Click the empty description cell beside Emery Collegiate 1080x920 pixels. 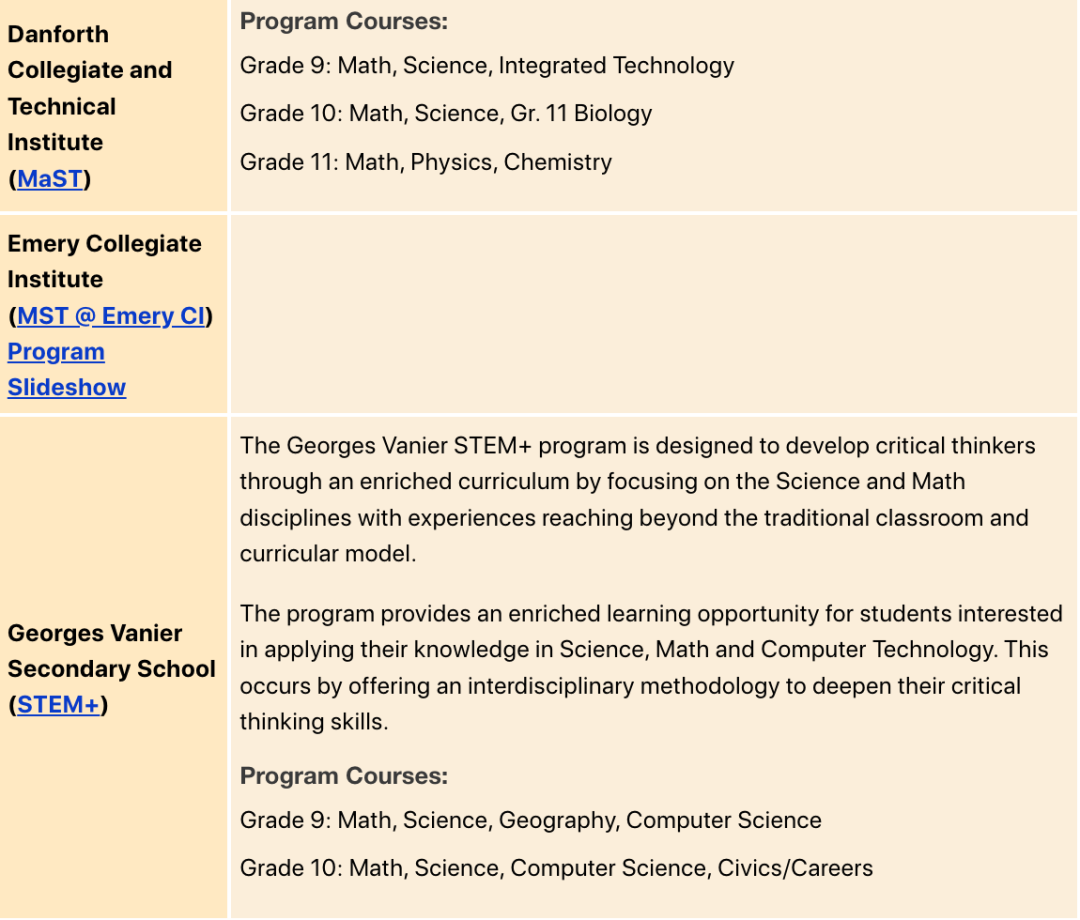pyautogui.click(x=654, y=315)
